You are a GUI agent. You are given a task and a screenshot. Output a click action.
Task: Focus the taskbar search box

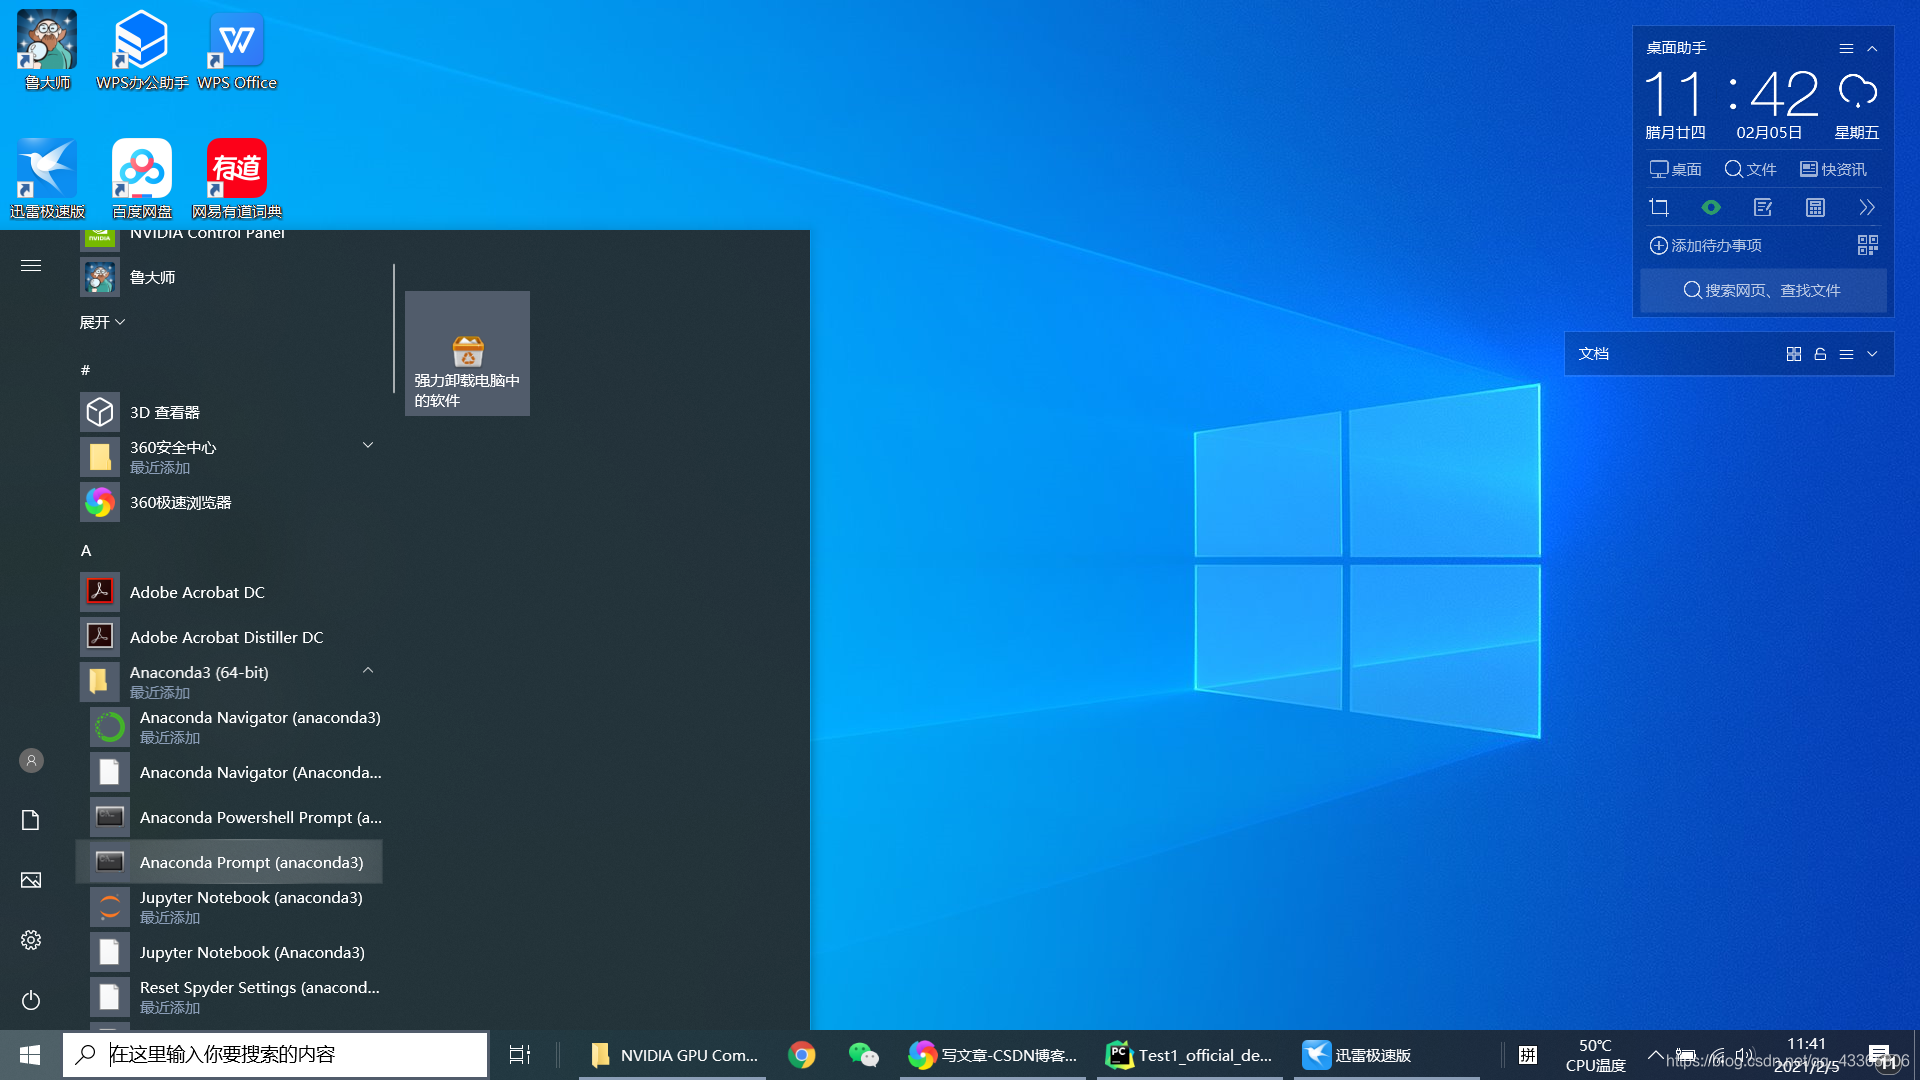tap(275, 1055)
